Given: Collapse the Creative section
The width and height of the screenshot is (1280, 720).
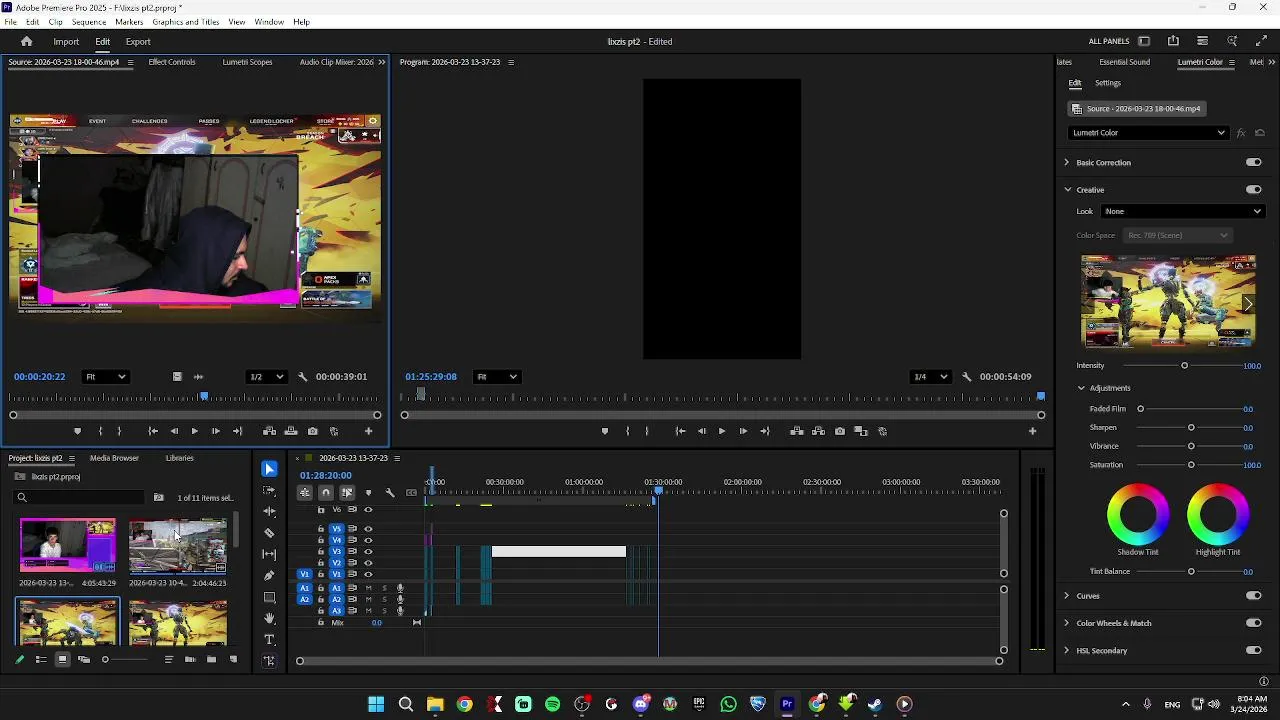Looking at the screenshot, I should (1067, 189).
